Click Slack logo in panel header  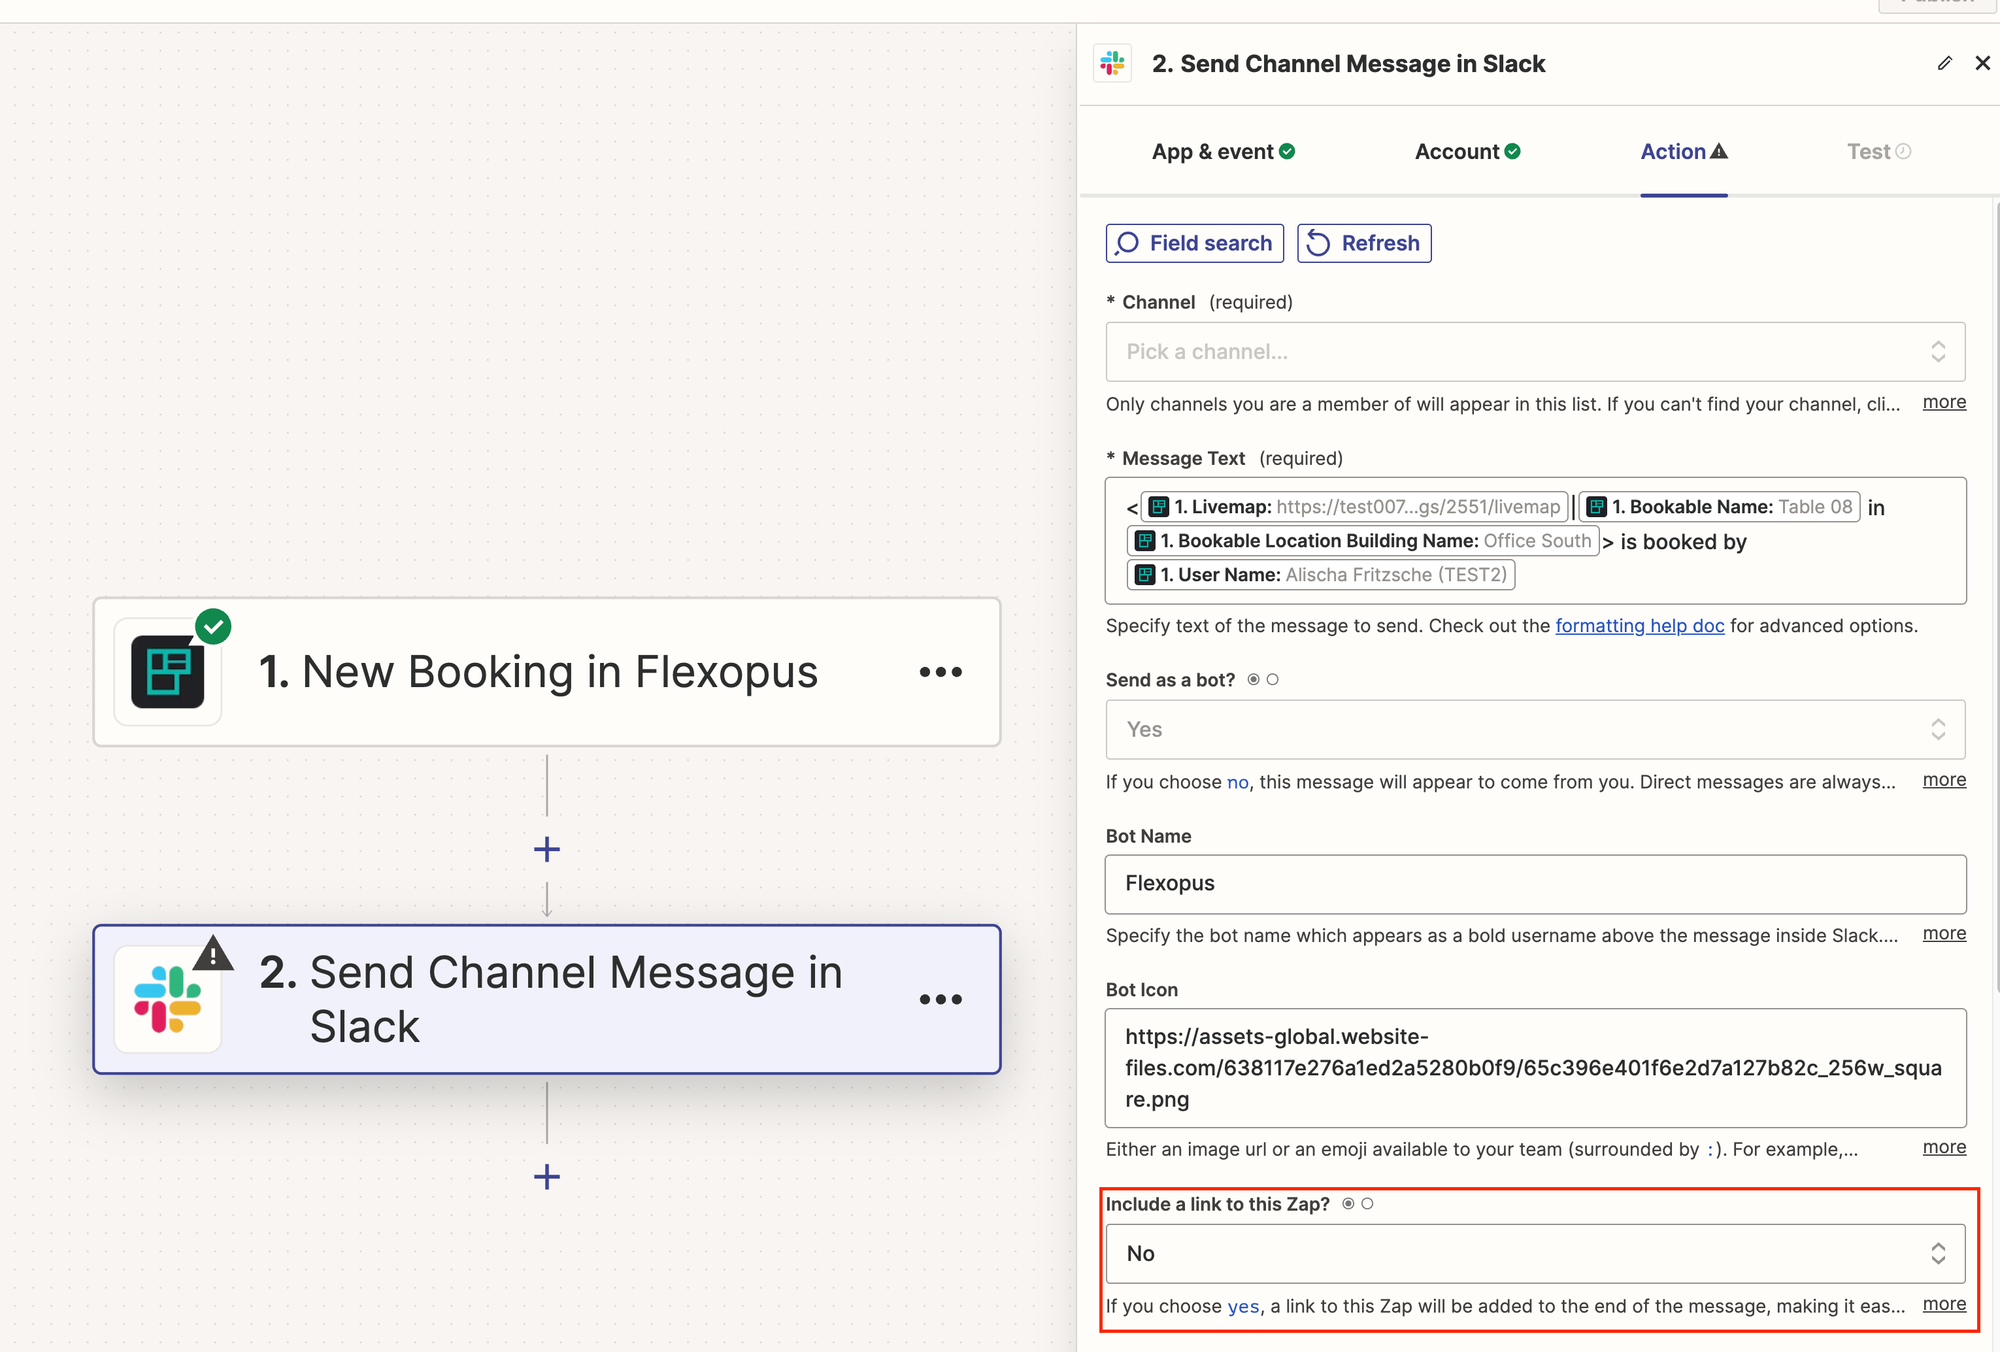(x=1113, y=63)
